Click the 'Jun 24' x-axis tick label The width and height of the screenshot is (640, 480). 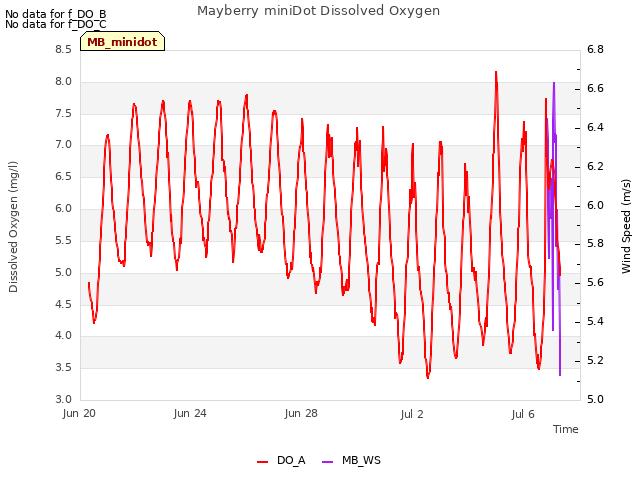(190, 413)
